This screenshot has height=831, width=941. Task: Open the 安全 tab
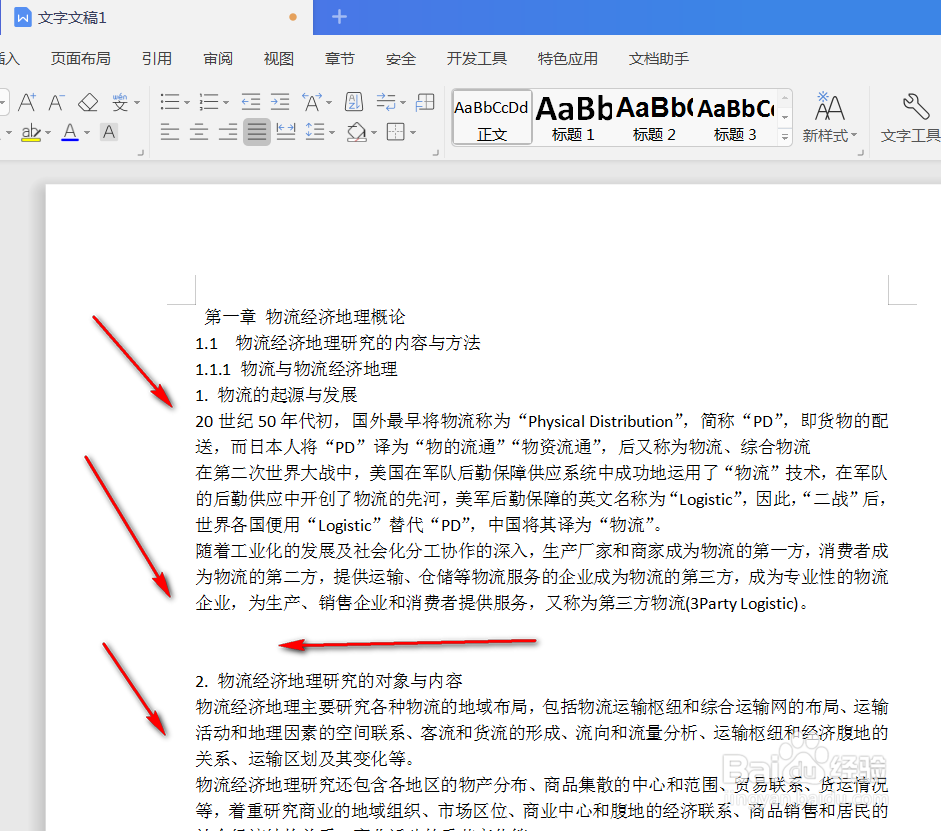401,59
